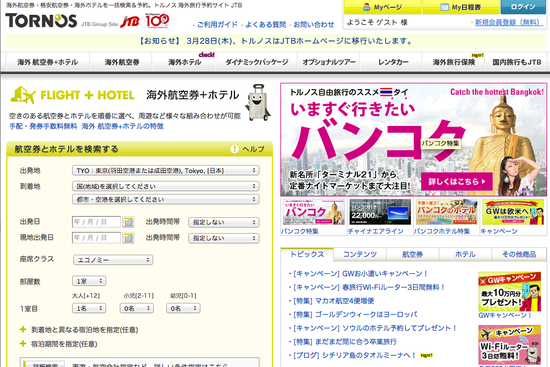This screenshot has height=367, width=550.
Task: Open the ご利用ガイド link
Action: click(x=217, y=25)
